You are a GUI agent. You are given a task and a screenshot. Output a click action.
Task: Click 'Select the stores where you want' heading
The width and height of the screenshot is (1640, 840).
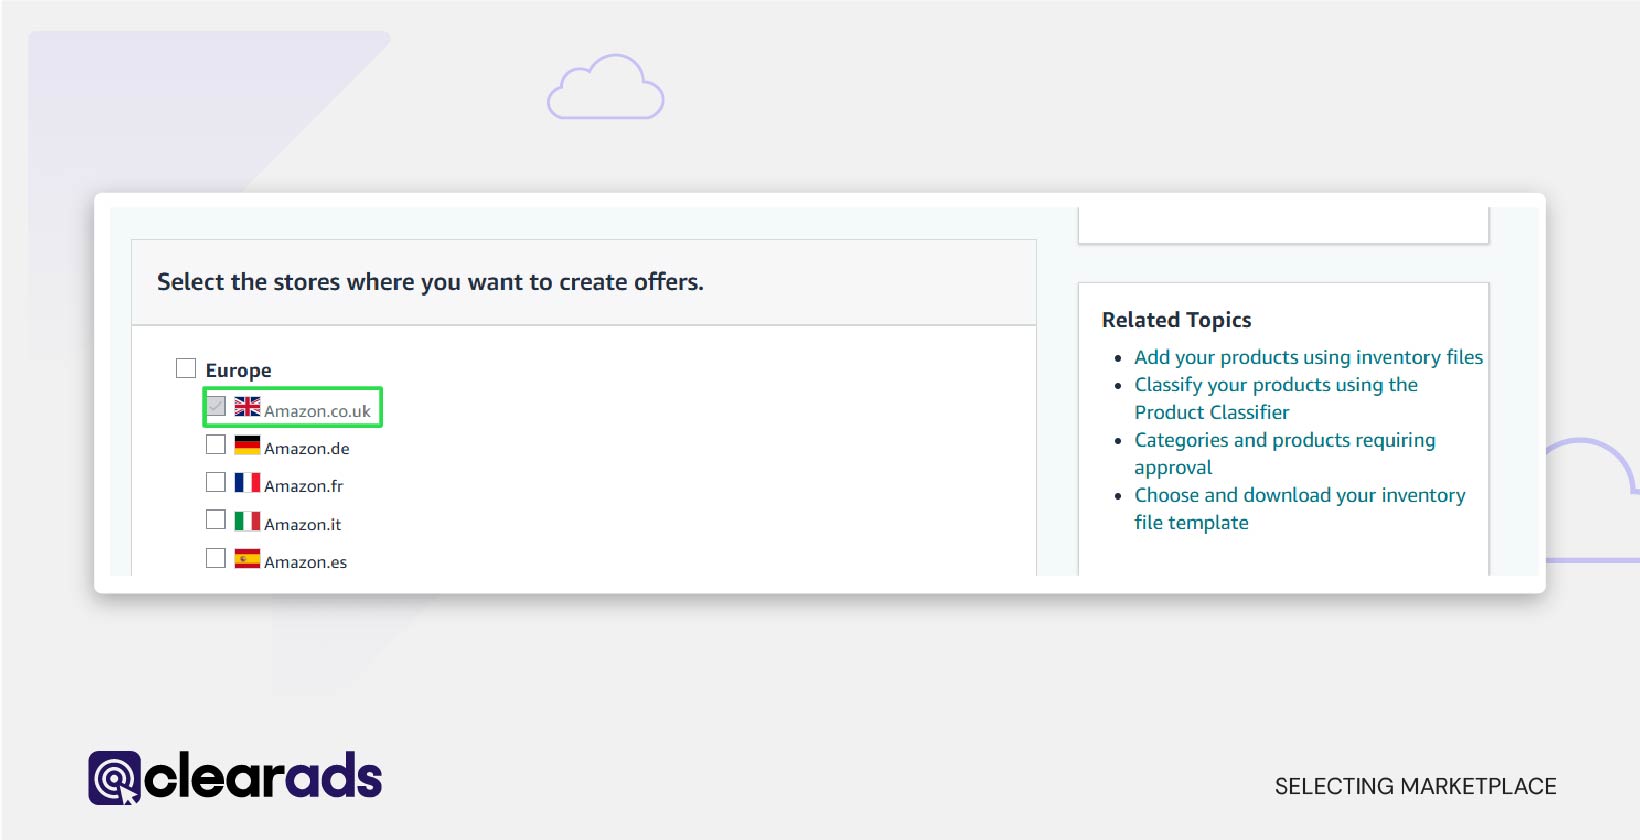click(430, 283)
